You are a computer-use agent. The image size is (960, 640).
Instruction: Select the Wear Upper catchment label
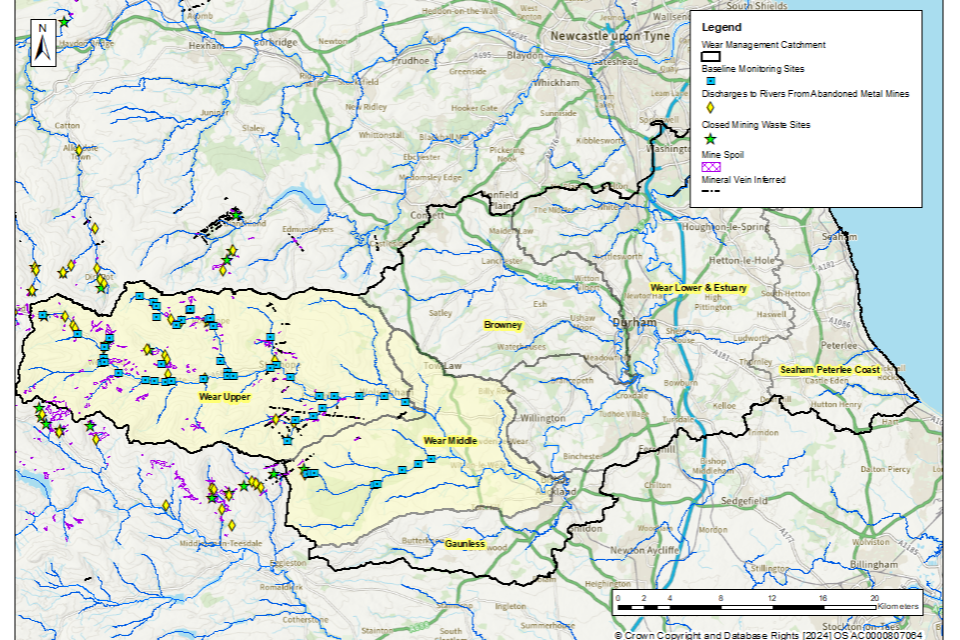(224, 397)
